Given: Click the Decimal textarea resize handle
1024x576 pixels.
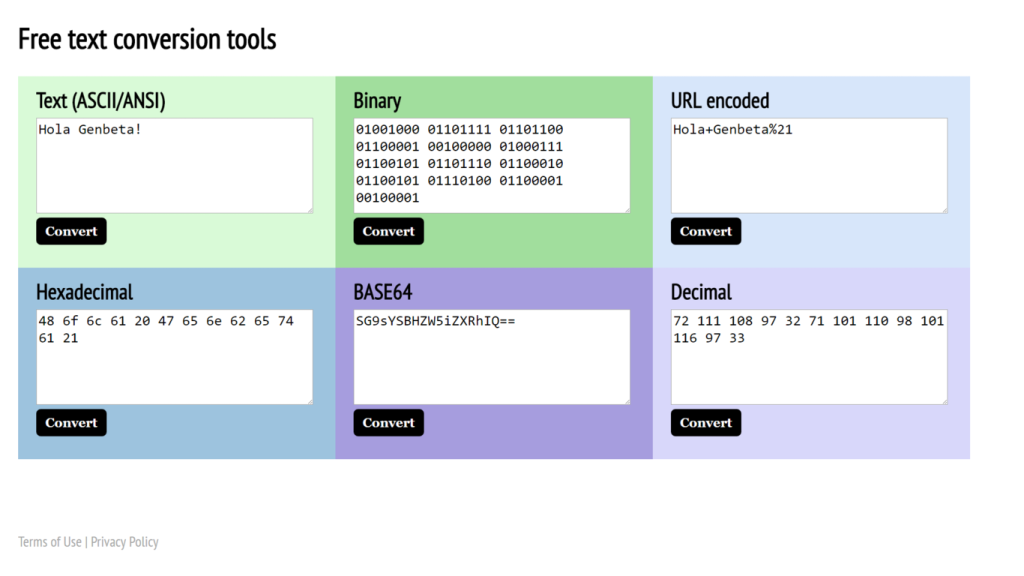Looking at the screenshot, I should pos(944,401).
